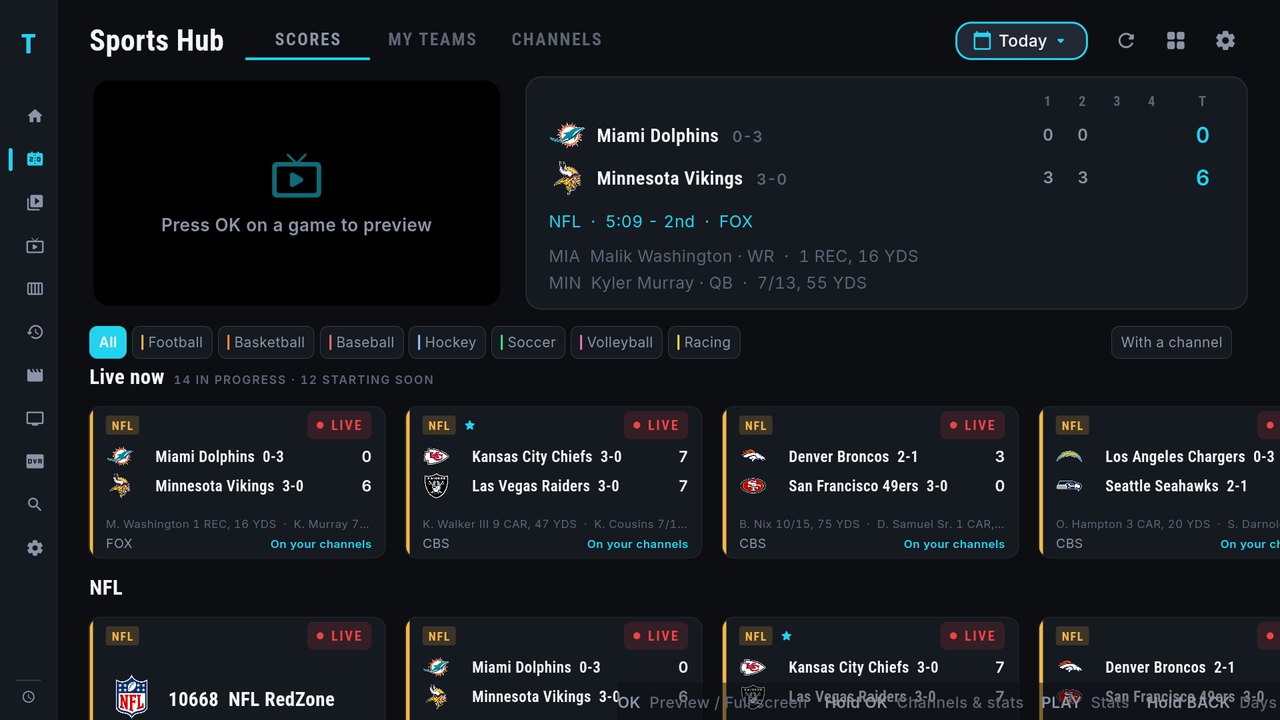Click the T app logo
This screenshot has height=720, width=1280.
point(28,44)
